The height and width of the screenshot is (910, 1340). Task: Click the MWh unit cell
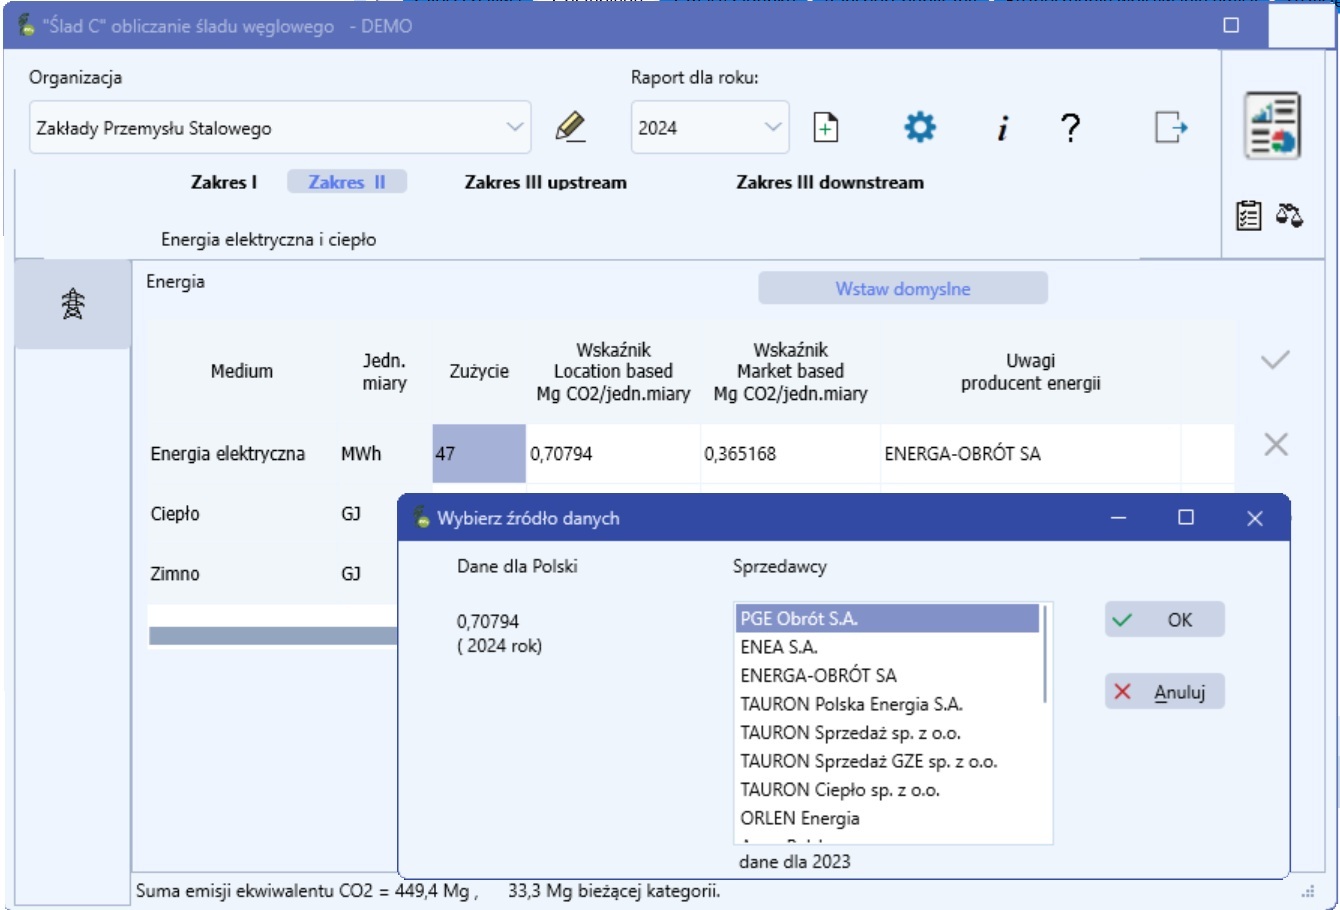click(x=361, y=454)
